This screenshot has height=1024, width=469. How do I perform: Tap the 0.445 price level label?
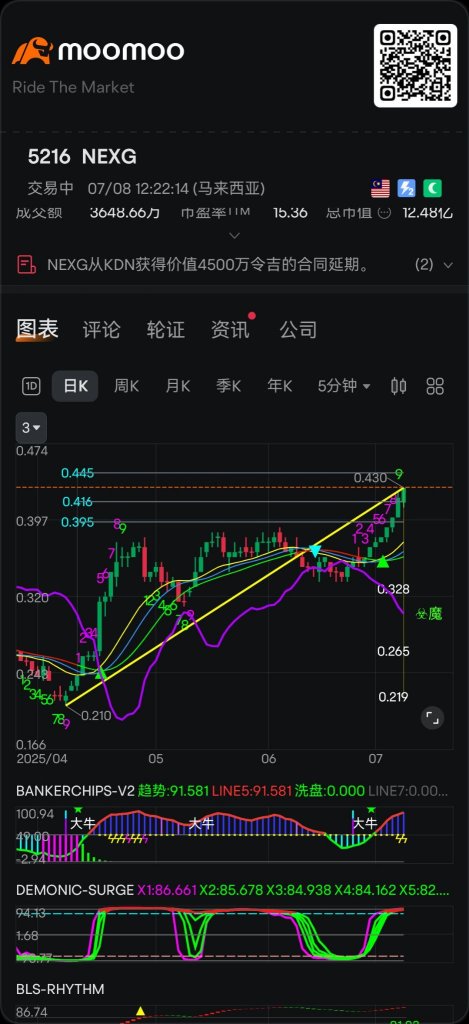point(78,473)
